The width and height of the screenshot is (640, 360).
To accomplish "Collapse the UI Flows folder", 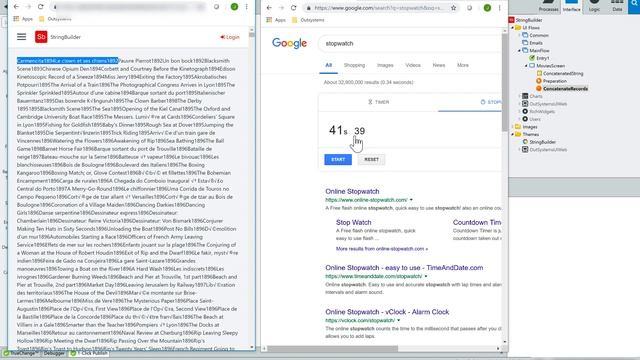I will [x=513, y=28].
